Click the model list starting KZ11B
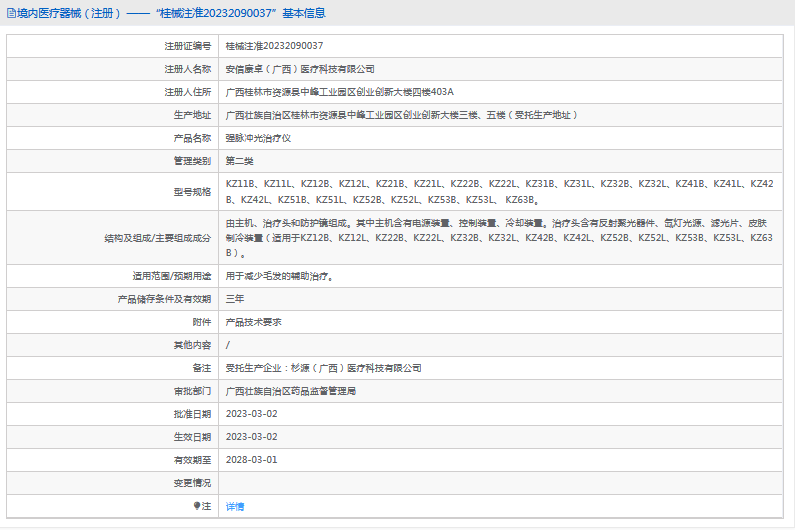 click(499, 192)
